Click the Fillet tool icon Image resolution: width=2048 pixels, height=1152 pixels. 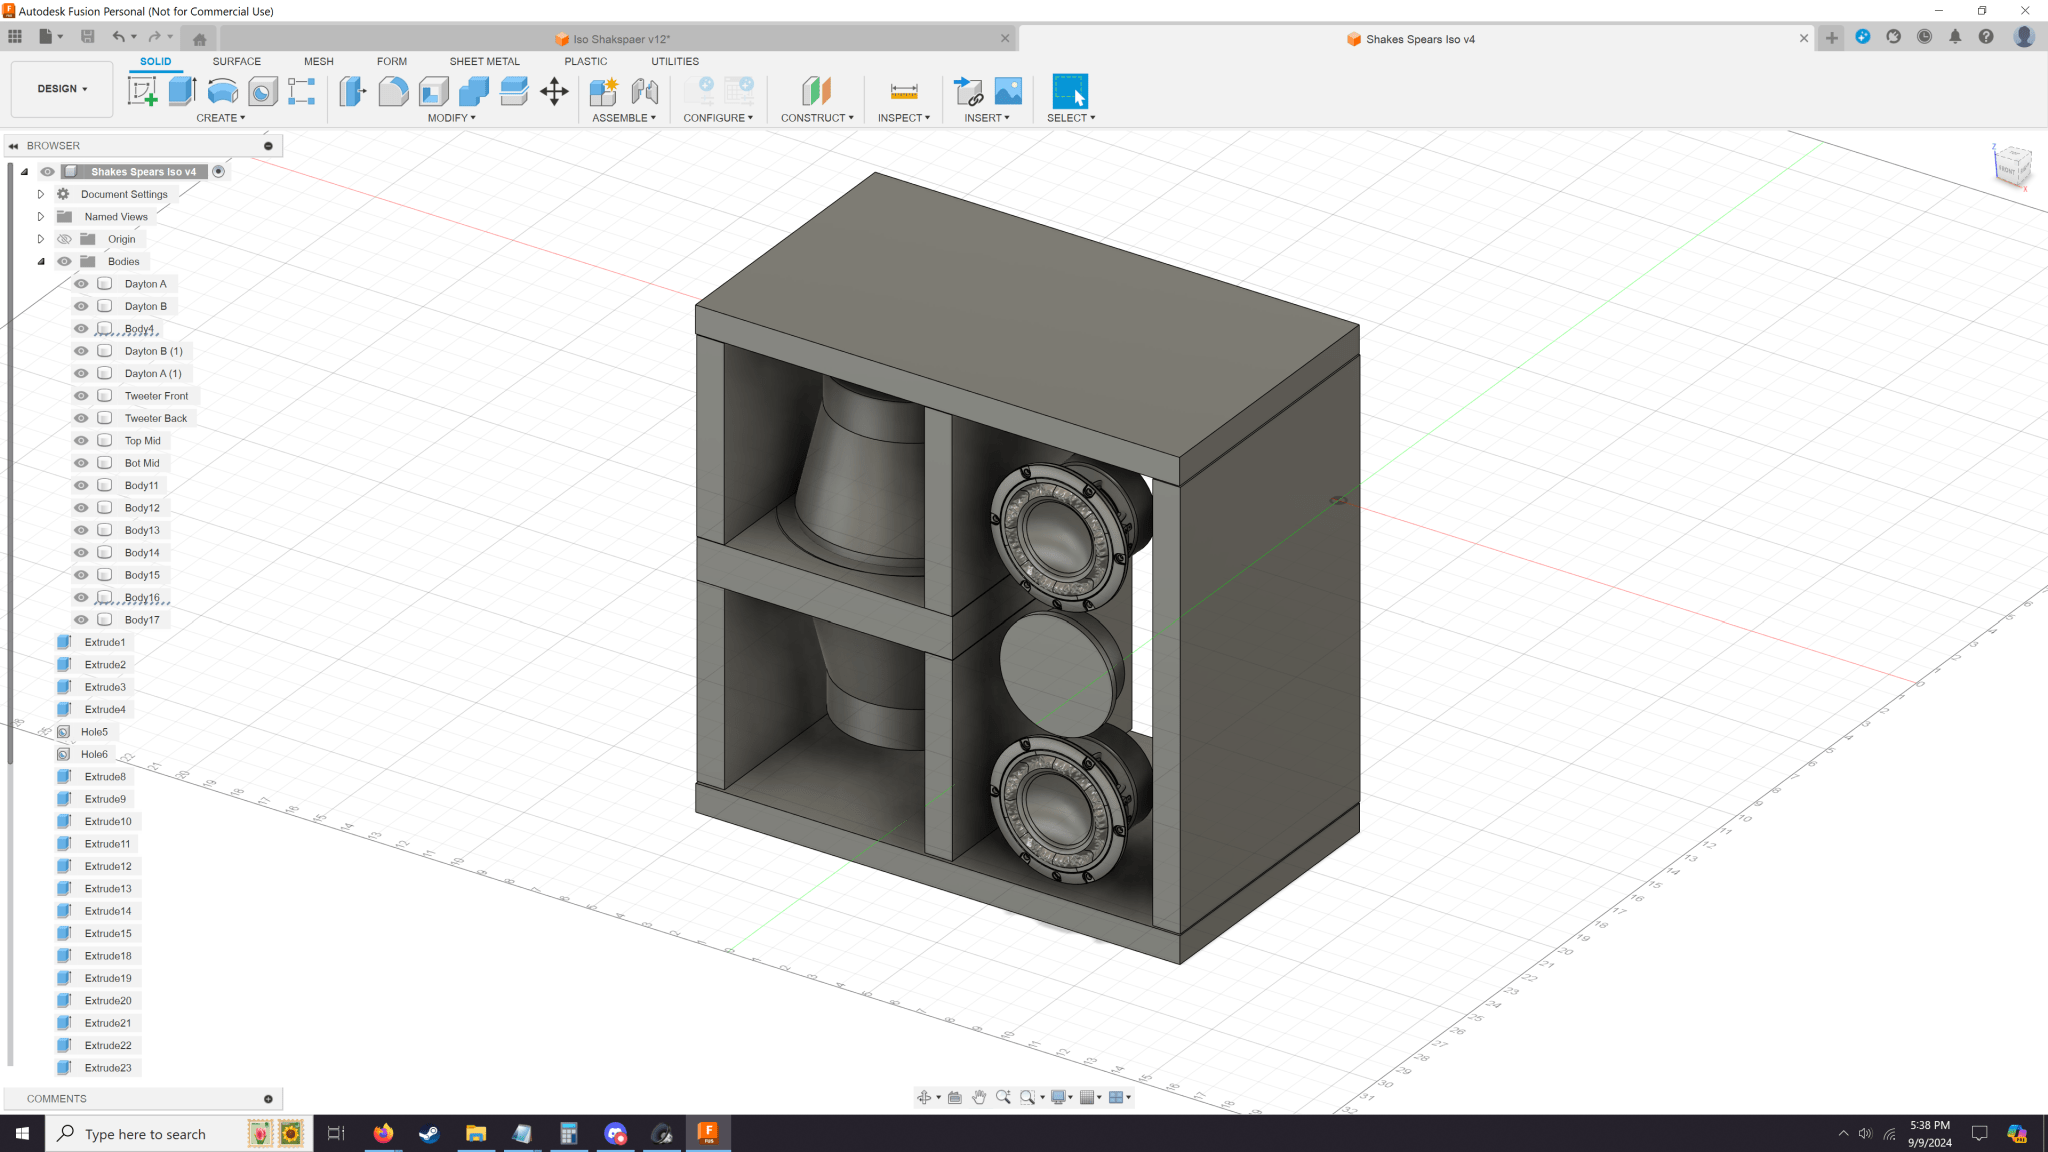[393, 91]
